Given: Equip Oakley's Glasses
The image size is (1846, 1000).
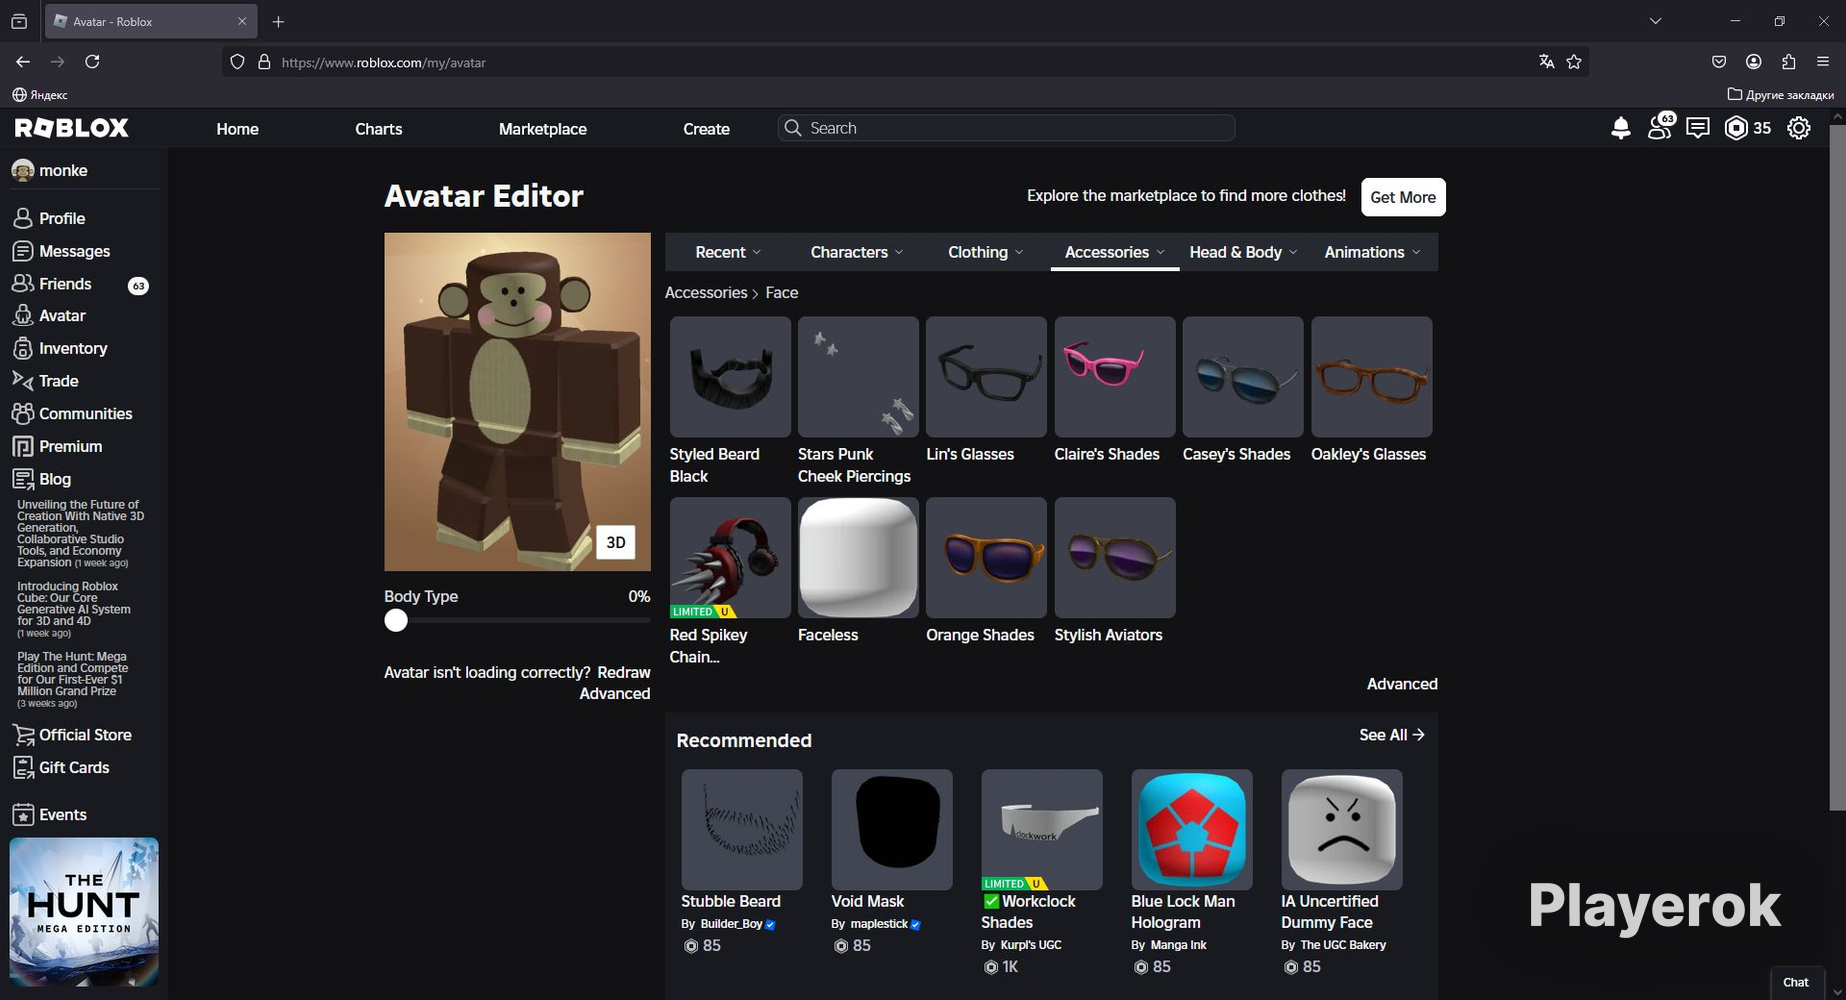Looking at the screenshot, I should pyautogui.click(x=1372, y=377).
